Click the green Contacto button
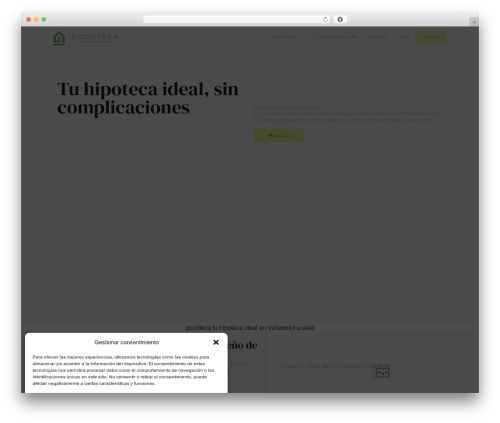The image size is (500, 423). (x=431, y=37)
